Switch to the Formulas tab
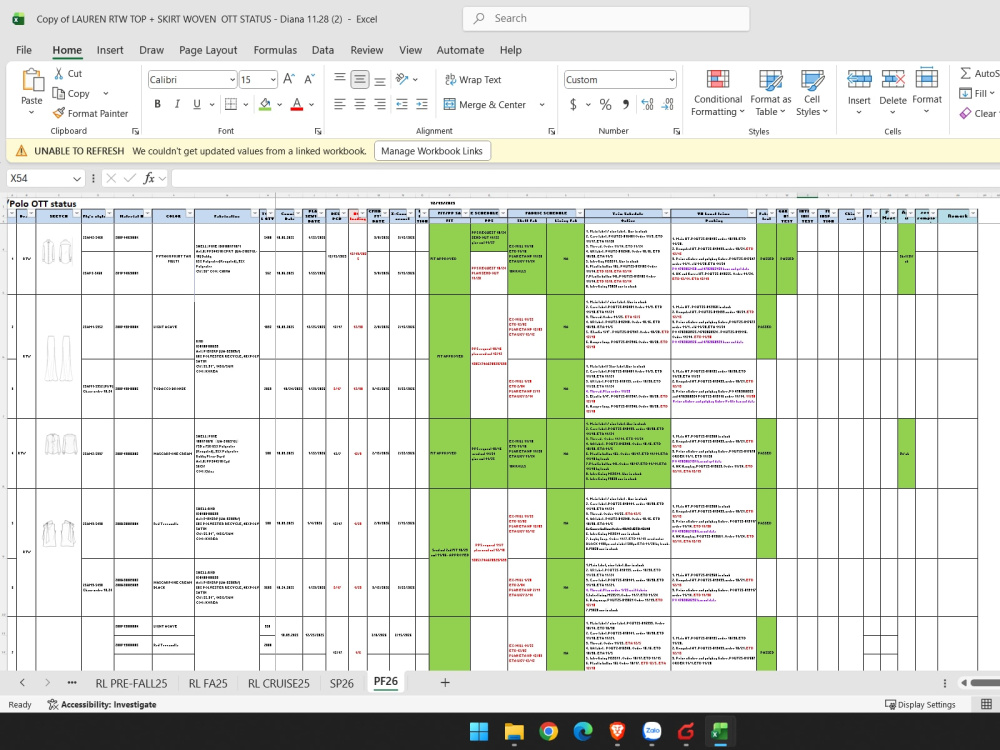 coord(275,50)
